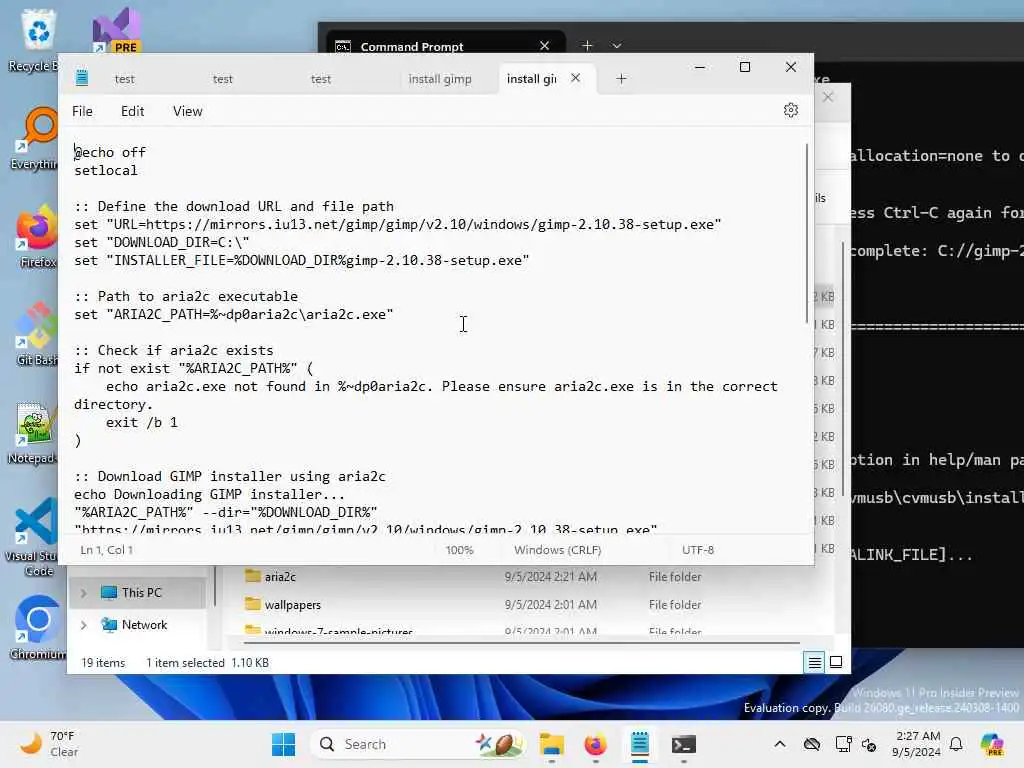
Task: Open the Edit menu in Notepad
Action: (133, 111)
